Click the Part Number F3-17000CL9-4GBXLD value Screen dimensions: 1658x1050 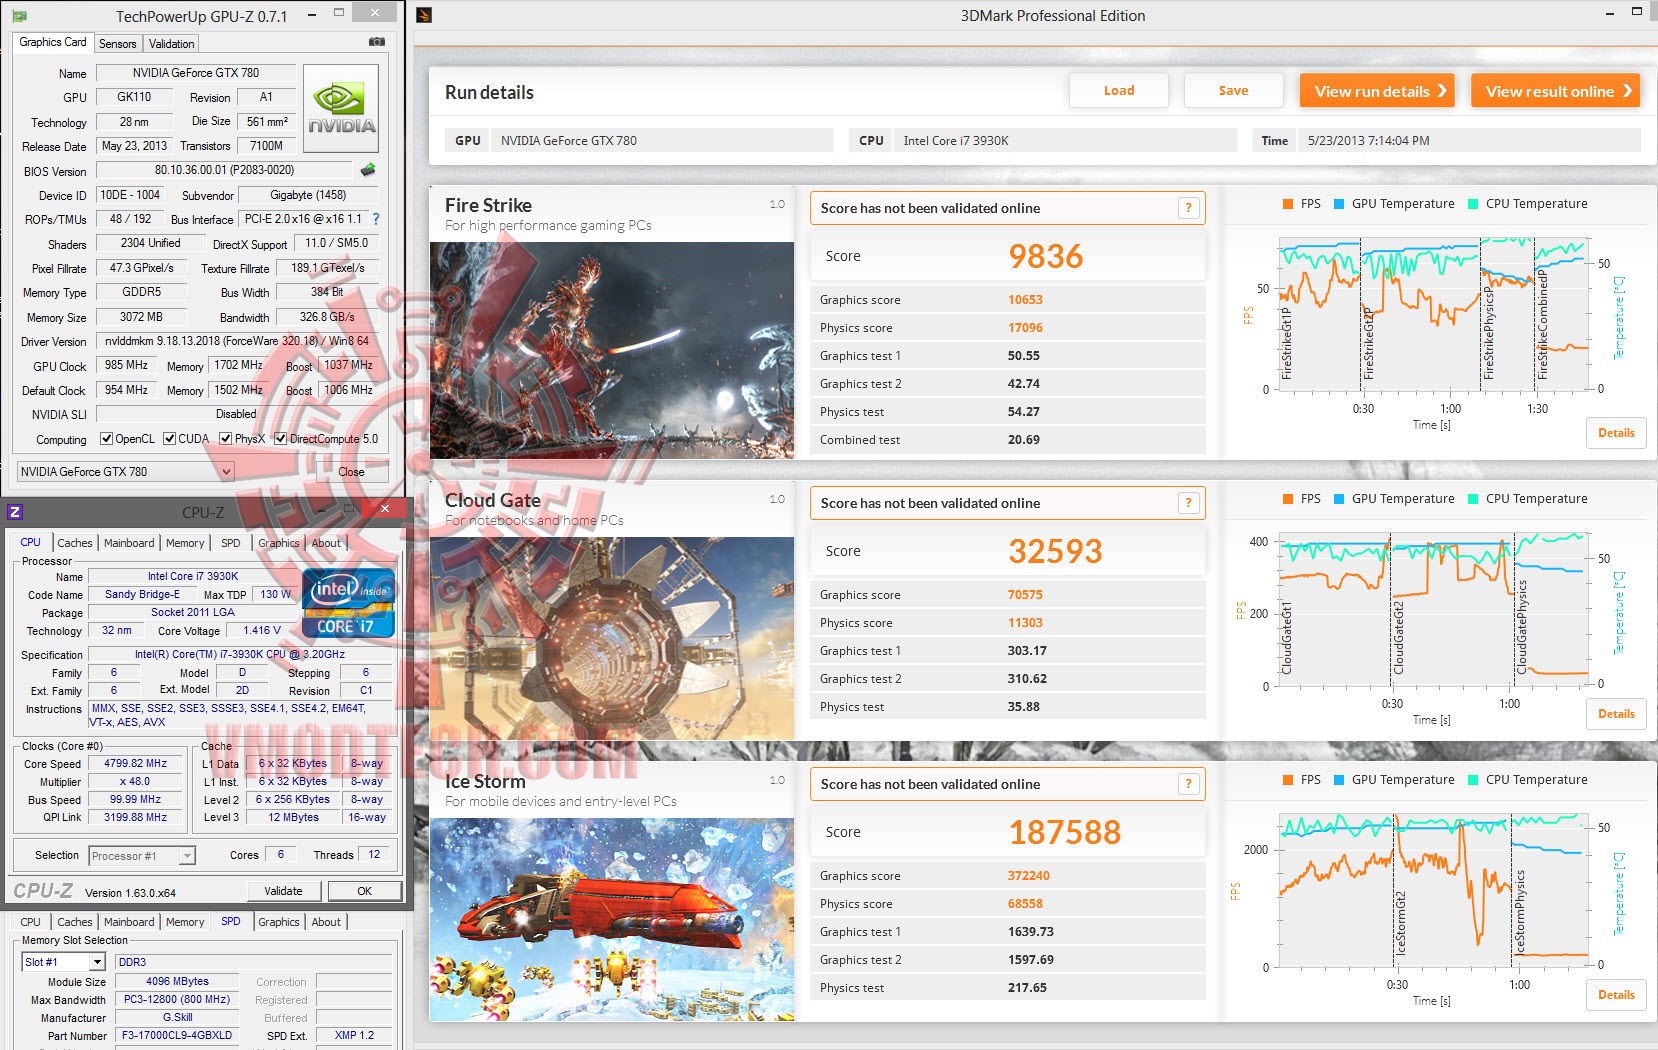pyautogui.click(x=177, y=1036)
